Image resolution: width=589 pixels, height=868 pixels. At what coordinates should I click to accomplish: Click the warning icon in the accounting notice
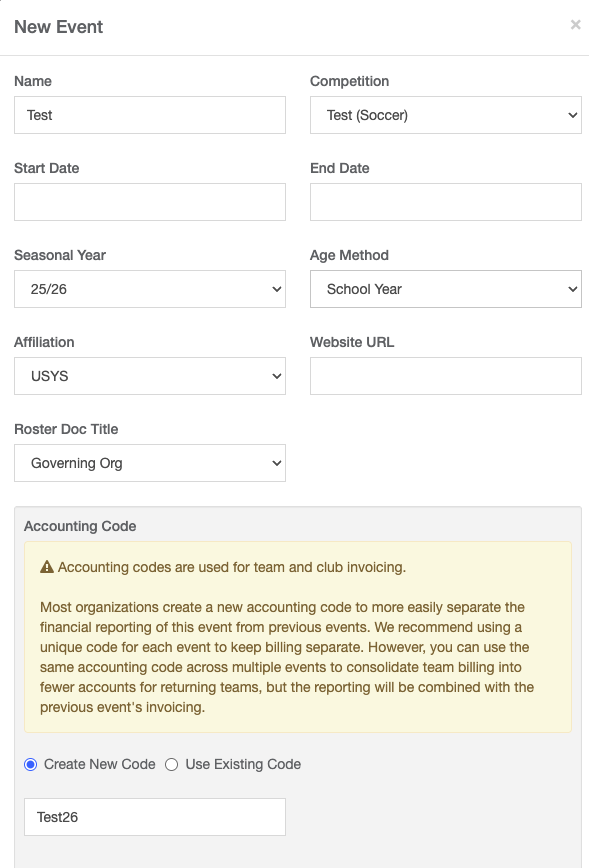[x=47, y=567]
